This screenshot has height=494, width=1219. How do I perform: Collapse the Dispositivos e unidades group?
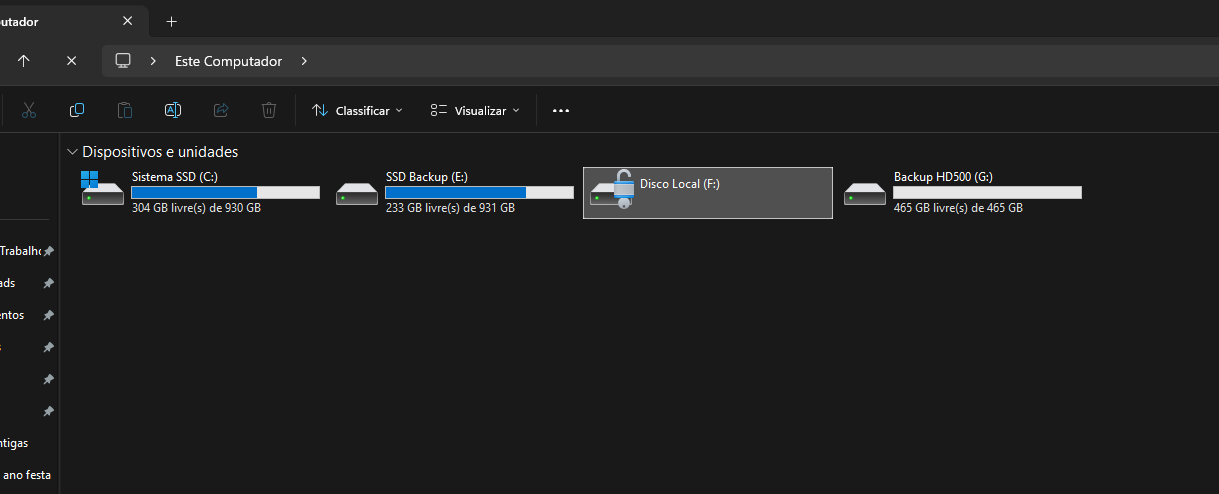point(72,152)
